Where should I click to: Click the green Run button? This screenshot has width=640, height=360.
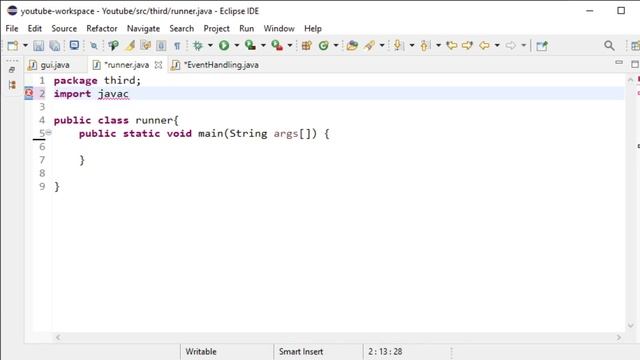point(224,46)
